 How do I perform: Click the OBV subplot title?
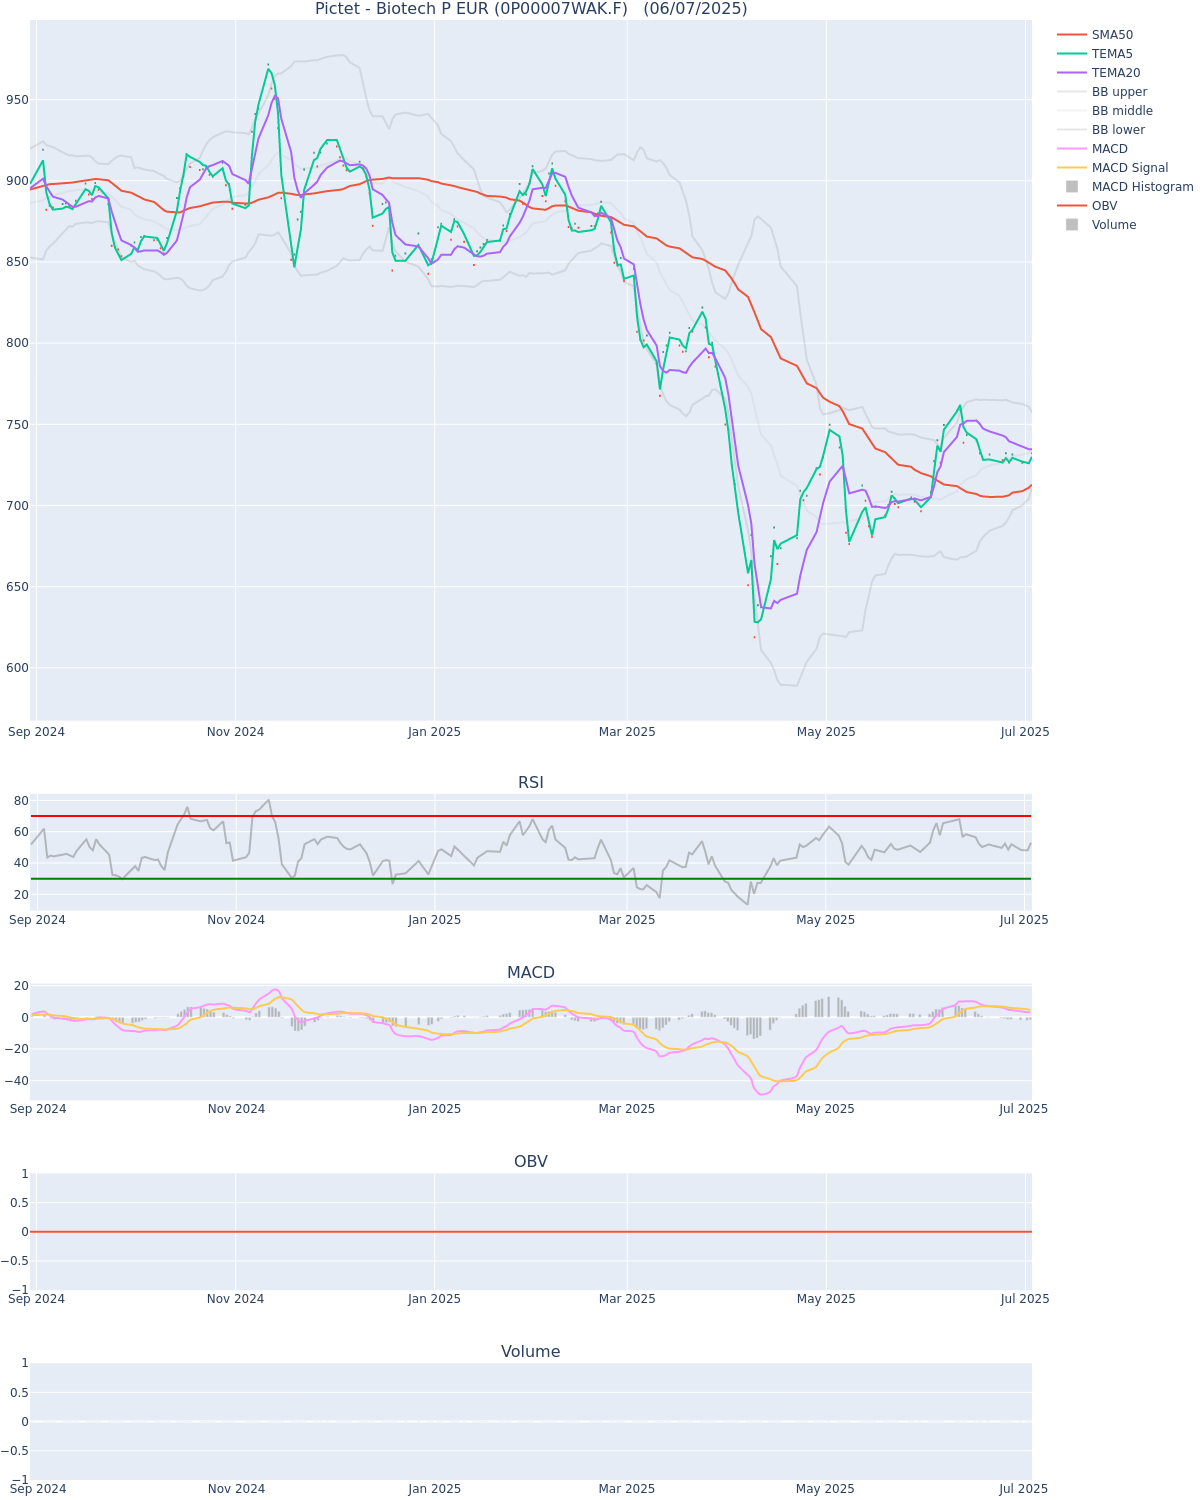click(x=531, y=1162)
